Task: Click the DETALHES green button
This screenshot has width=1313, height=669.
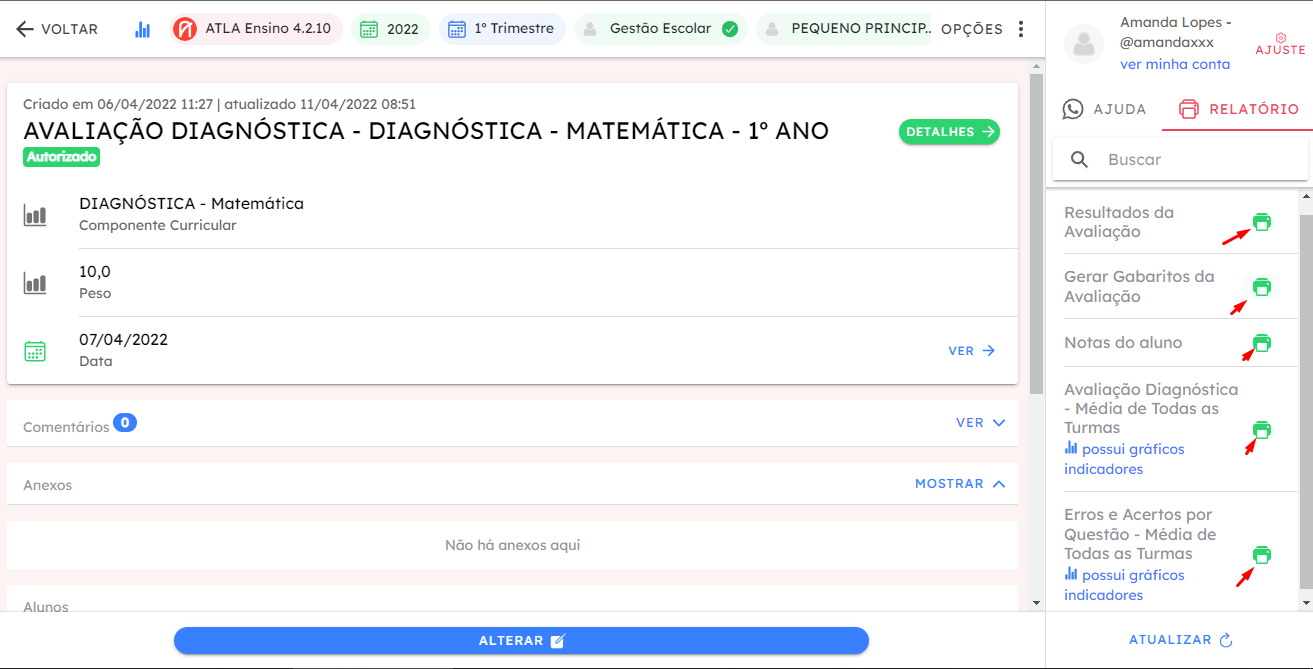Action: [x=949, y=132]
